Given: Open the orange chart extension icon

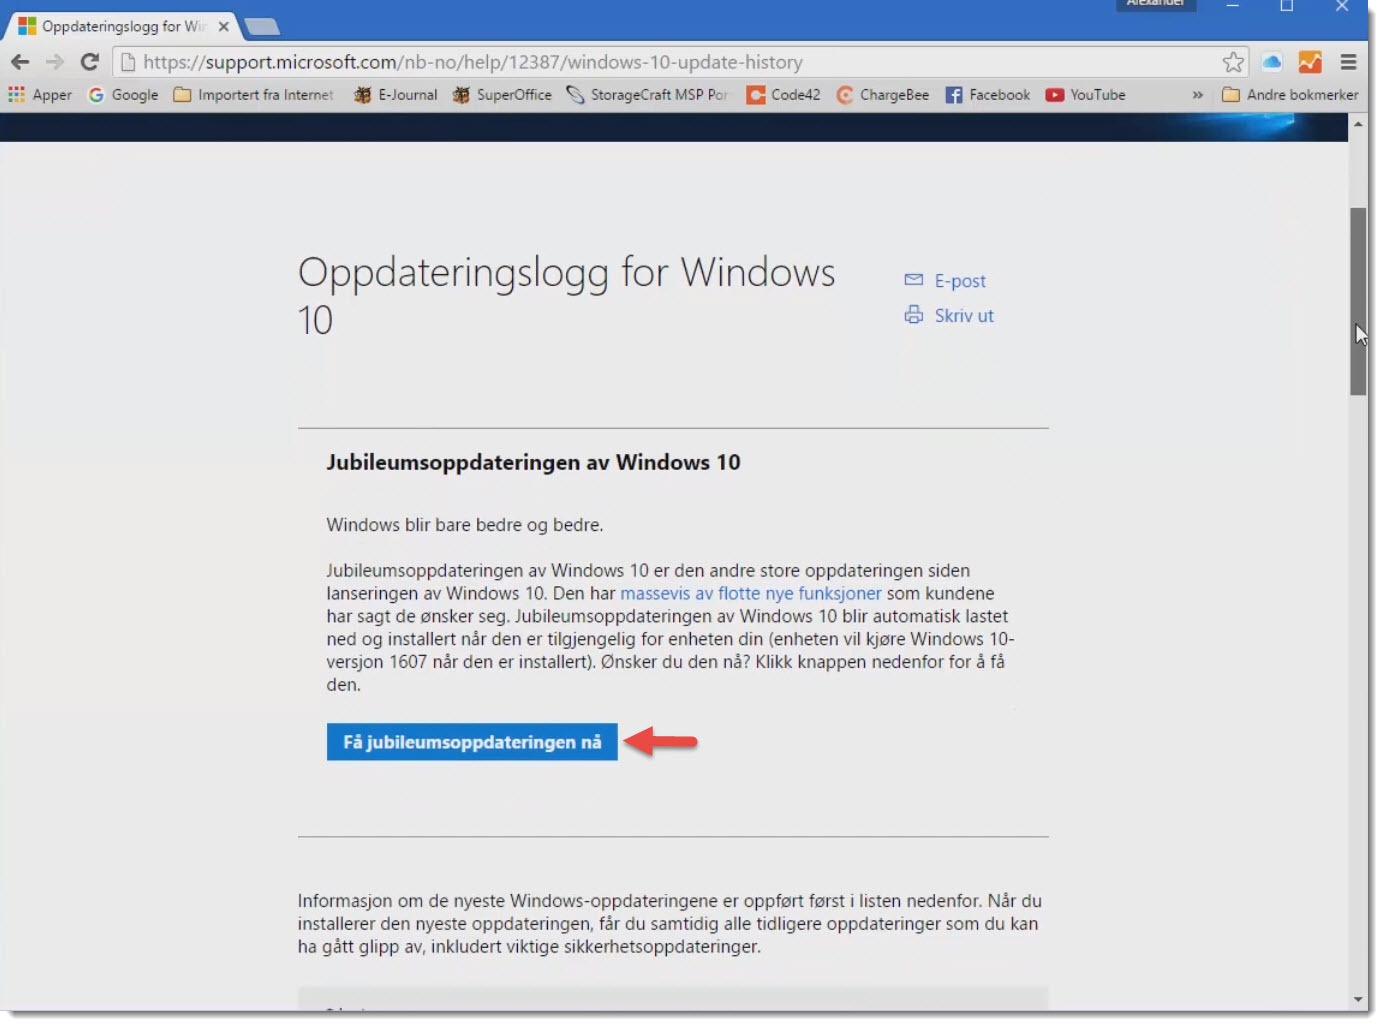Looking at the screenshot, I should click(x=1310, y=62).
